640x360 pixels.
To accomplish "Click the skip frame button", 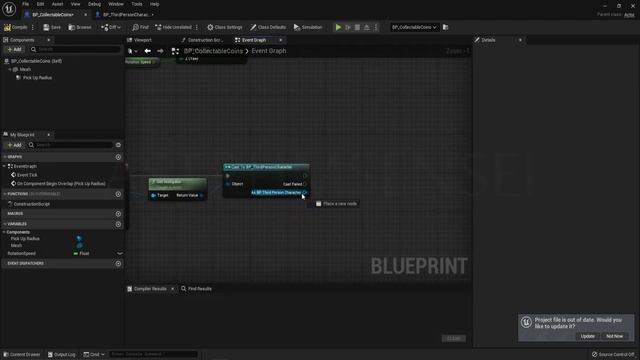I will (x=348, y=27).
